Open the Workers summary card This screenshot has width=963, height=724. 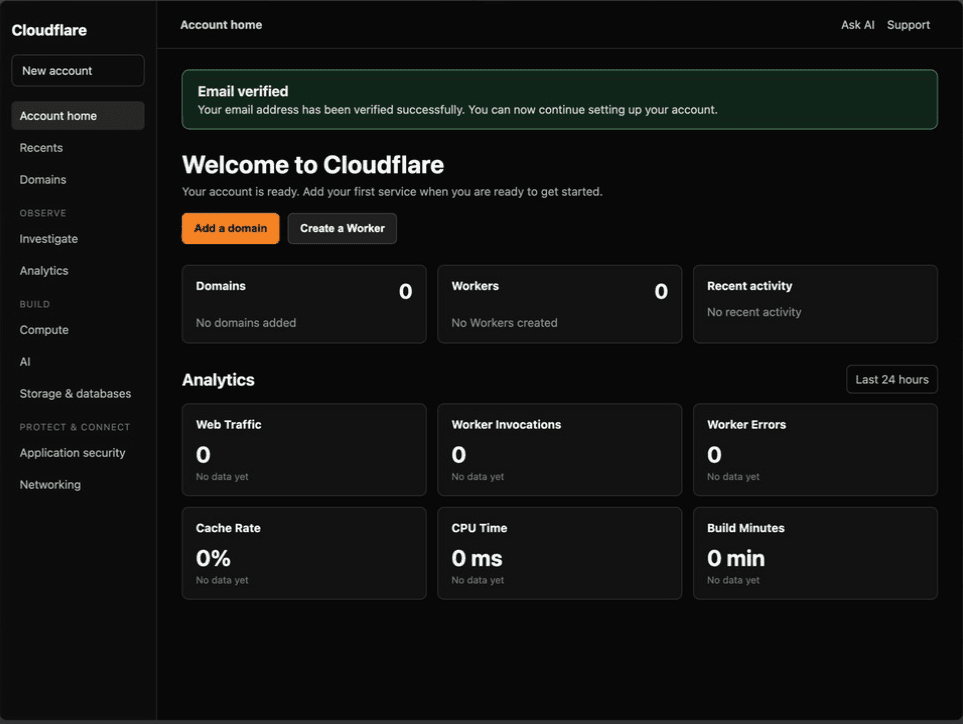559,304
